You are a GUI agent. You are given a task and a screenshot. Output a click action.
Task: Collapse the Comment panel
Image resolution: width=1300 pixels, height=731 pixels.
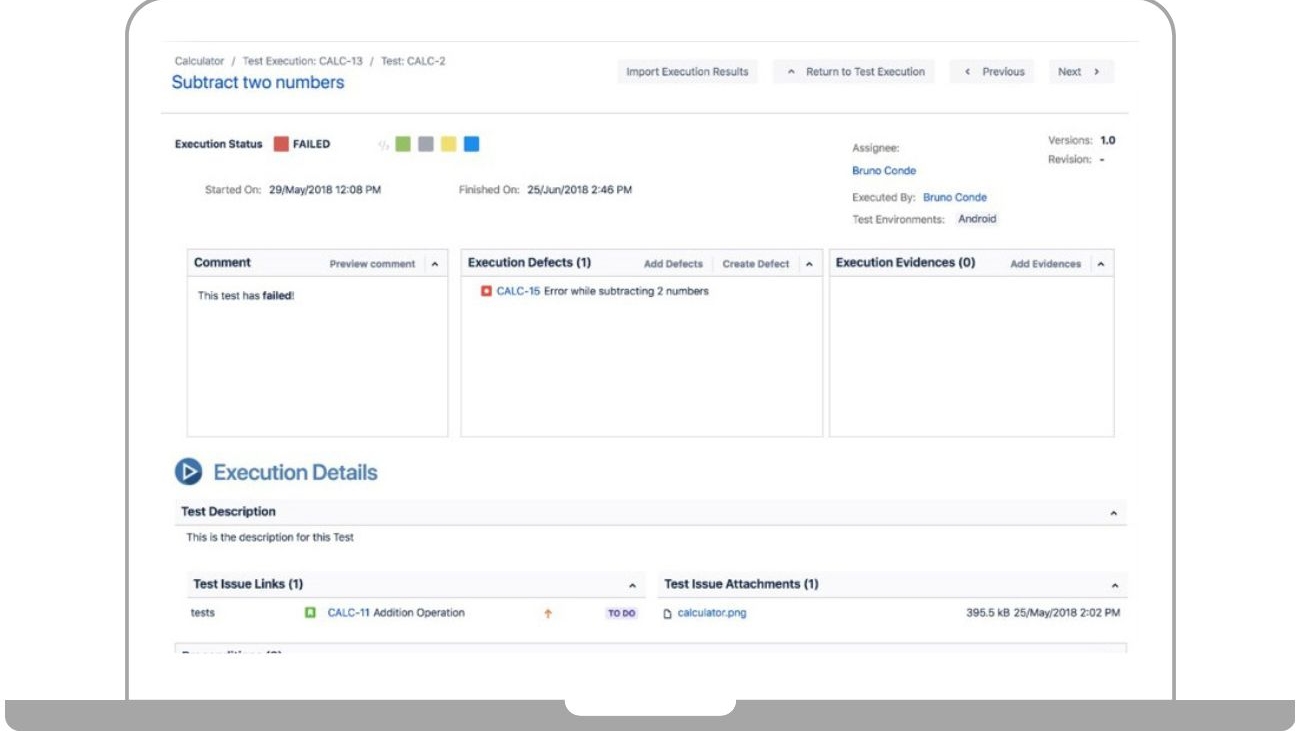coord(434,264)
